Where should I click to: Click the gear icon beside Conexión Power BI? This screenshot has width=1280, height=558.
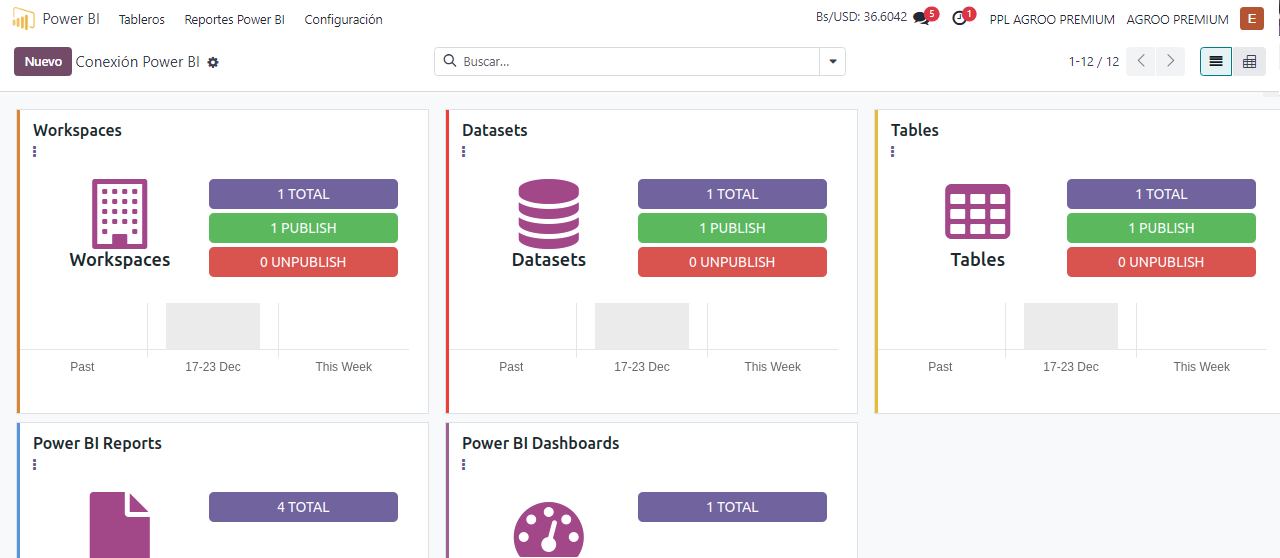pyautogui.click(x=213, y=62)
